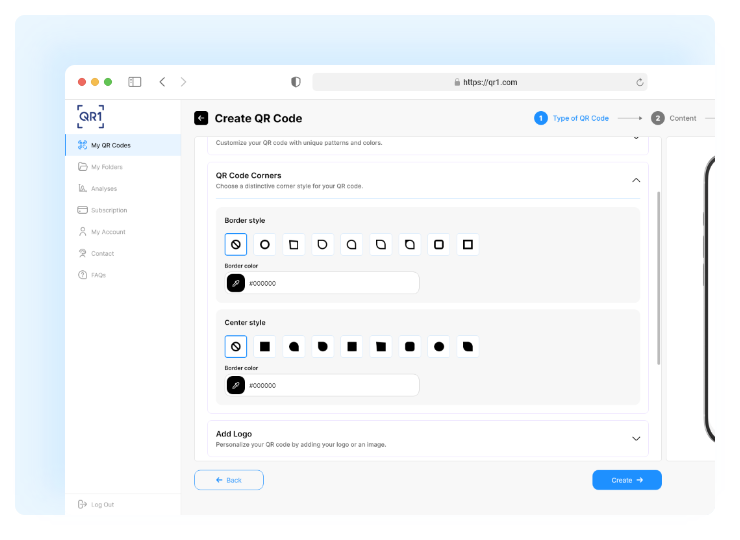Choose the rounded square border style
This screenshot has height=540, width=740.
pyautogui.click(x=438, y=244)
